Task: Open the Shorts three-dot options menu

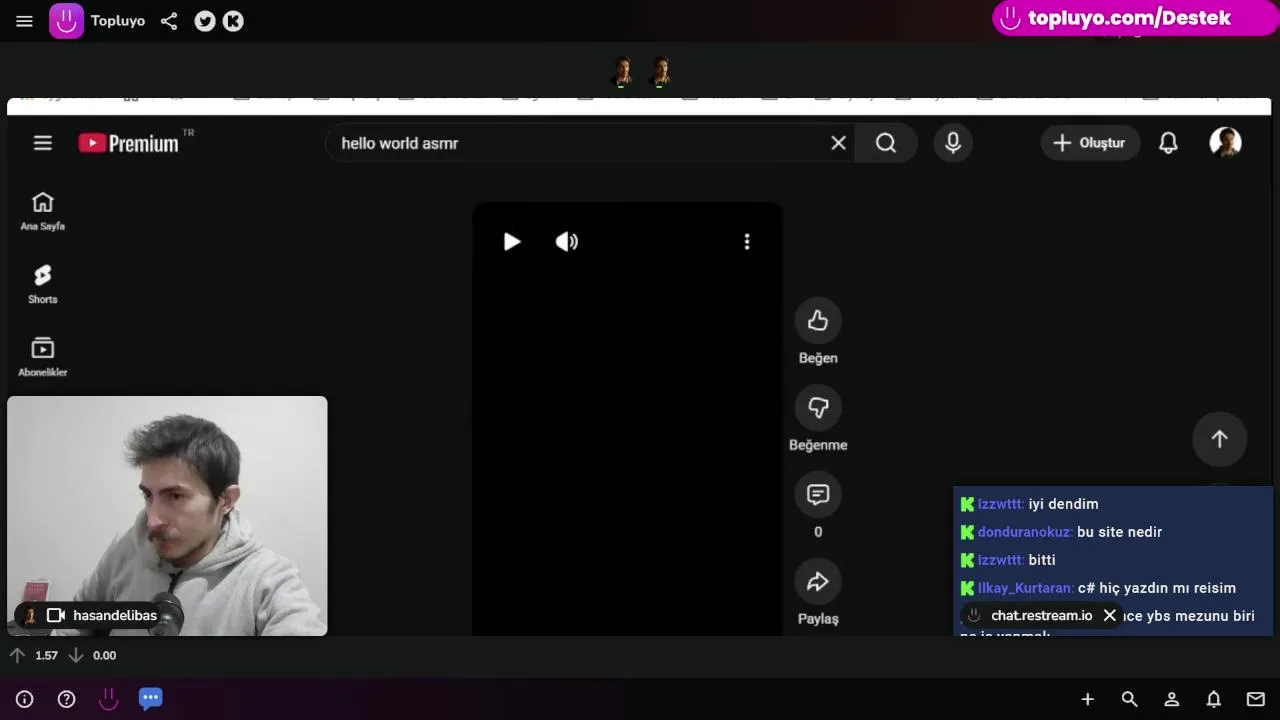Action: tap(746, 241)
